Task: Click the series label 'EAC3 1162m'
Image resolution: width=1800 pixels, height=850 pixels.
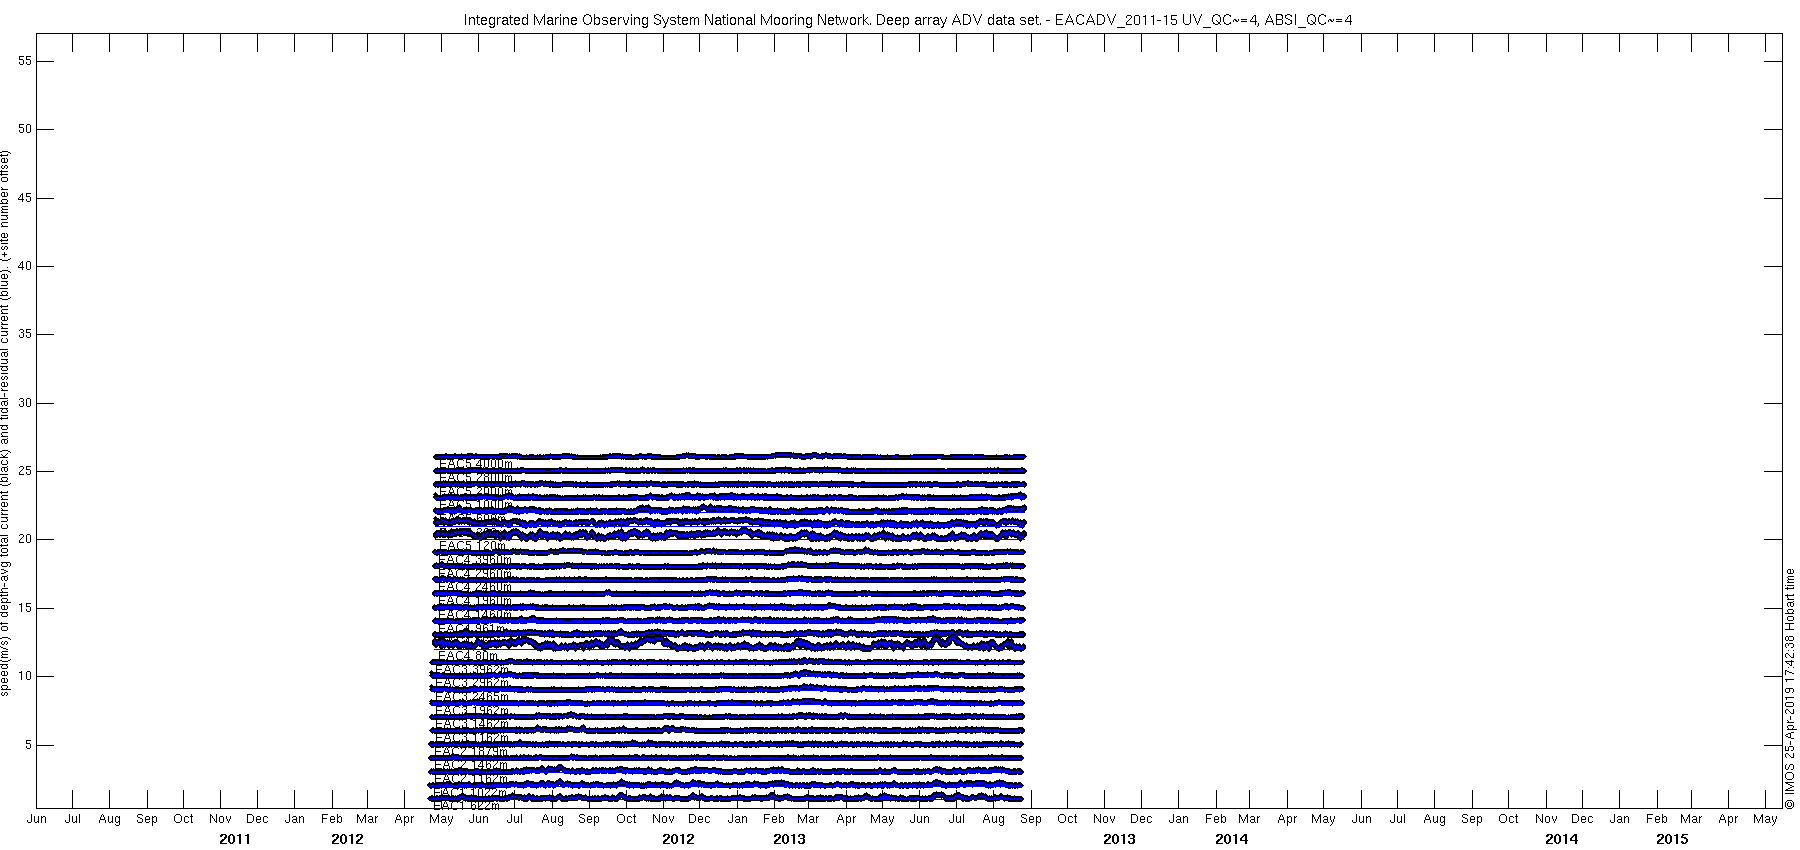Action: tap(472, 738)
